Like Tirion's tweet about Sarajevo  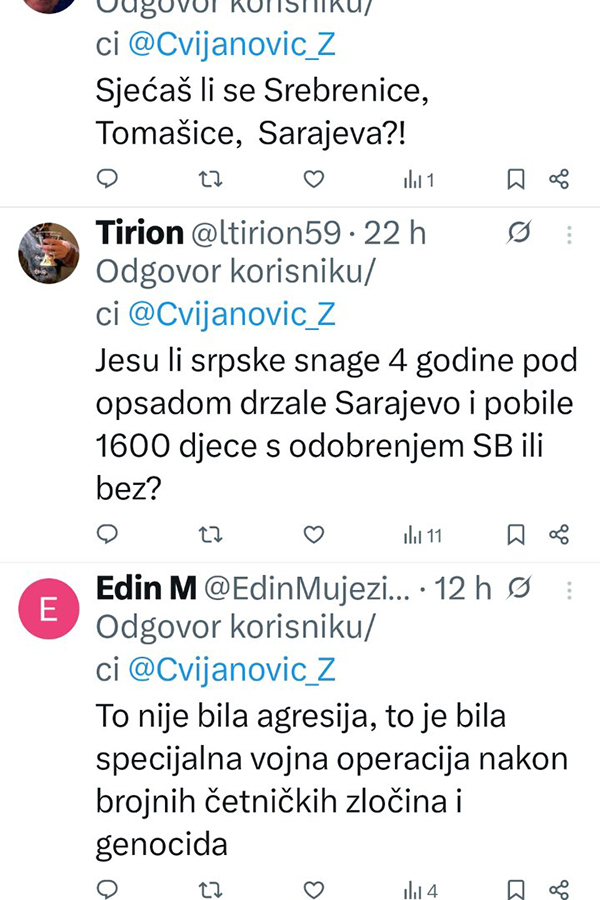coord(314,536)
